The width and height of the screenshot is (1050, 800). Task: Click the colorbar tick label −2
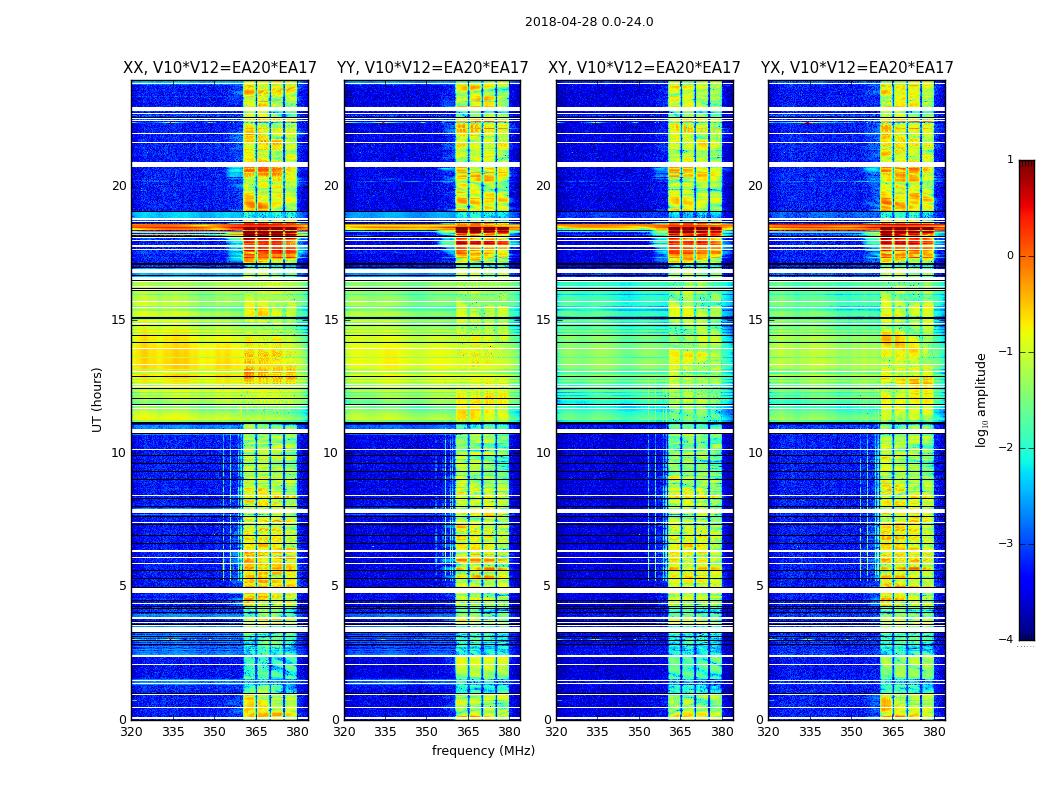pyautogui.click(x=1006, y=448)
